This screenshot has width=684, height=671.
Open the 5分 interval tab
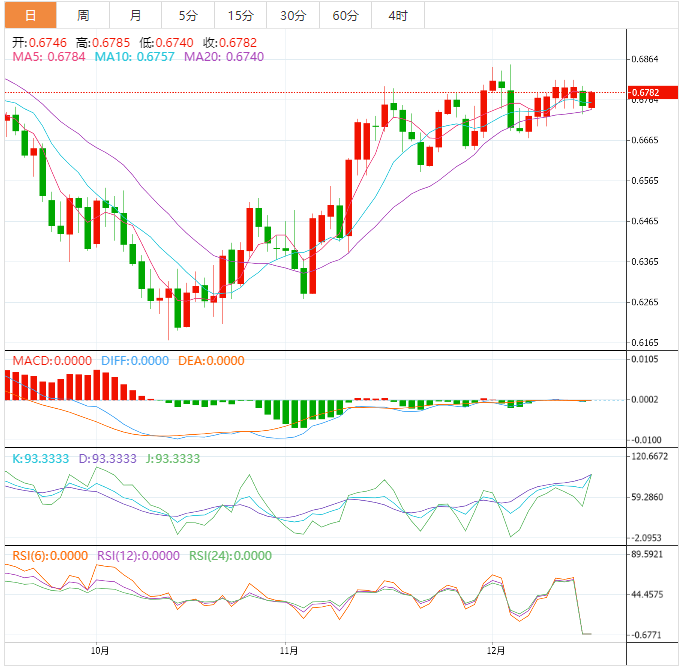tap(188, 15)
